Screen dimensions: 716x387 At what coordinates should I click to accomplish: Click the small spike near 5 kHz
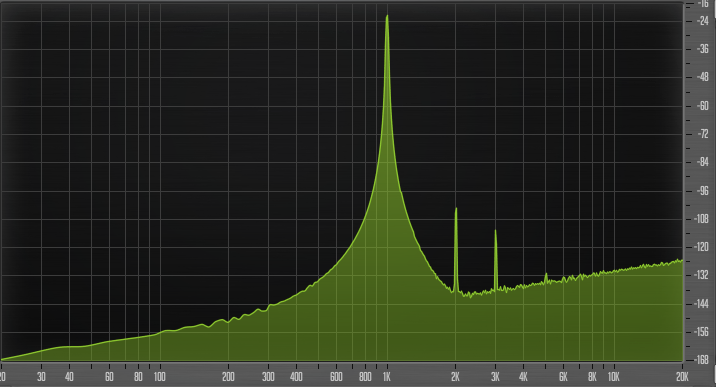pos(546,275)
